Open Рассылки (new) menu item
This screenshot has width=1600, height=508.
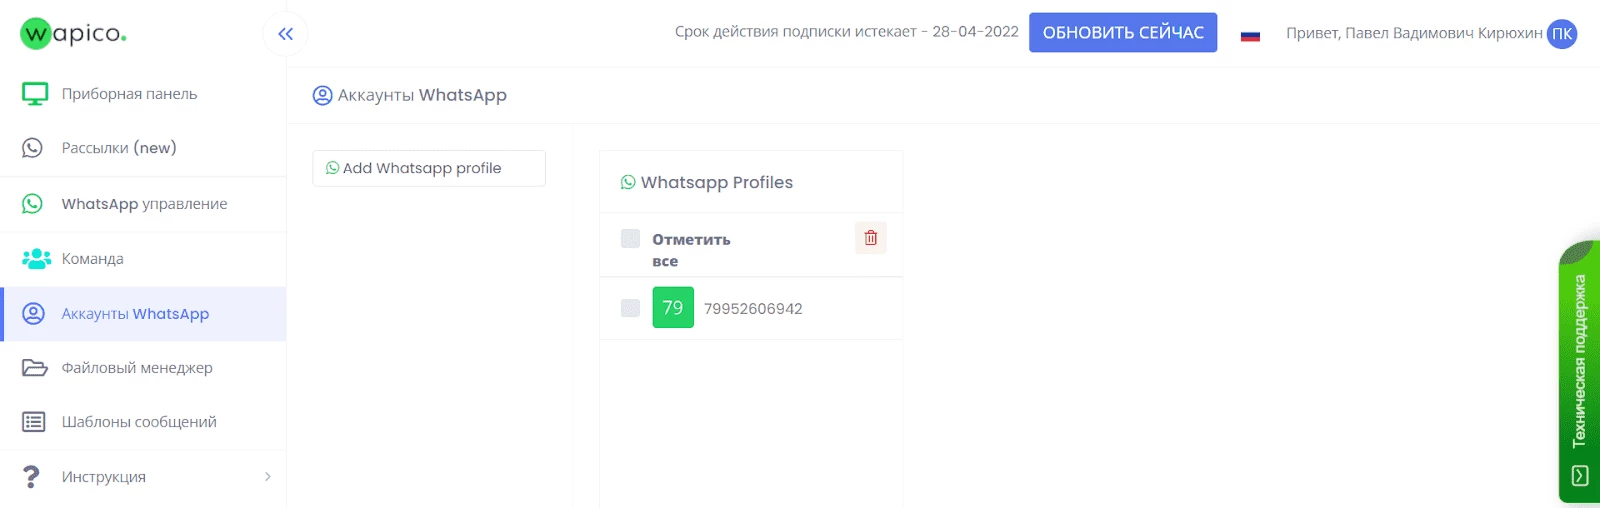click(143, 148)
